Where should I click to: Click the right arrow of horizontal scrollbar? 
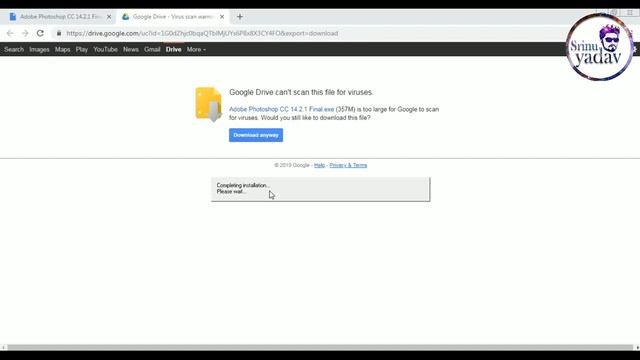(637, 347)
